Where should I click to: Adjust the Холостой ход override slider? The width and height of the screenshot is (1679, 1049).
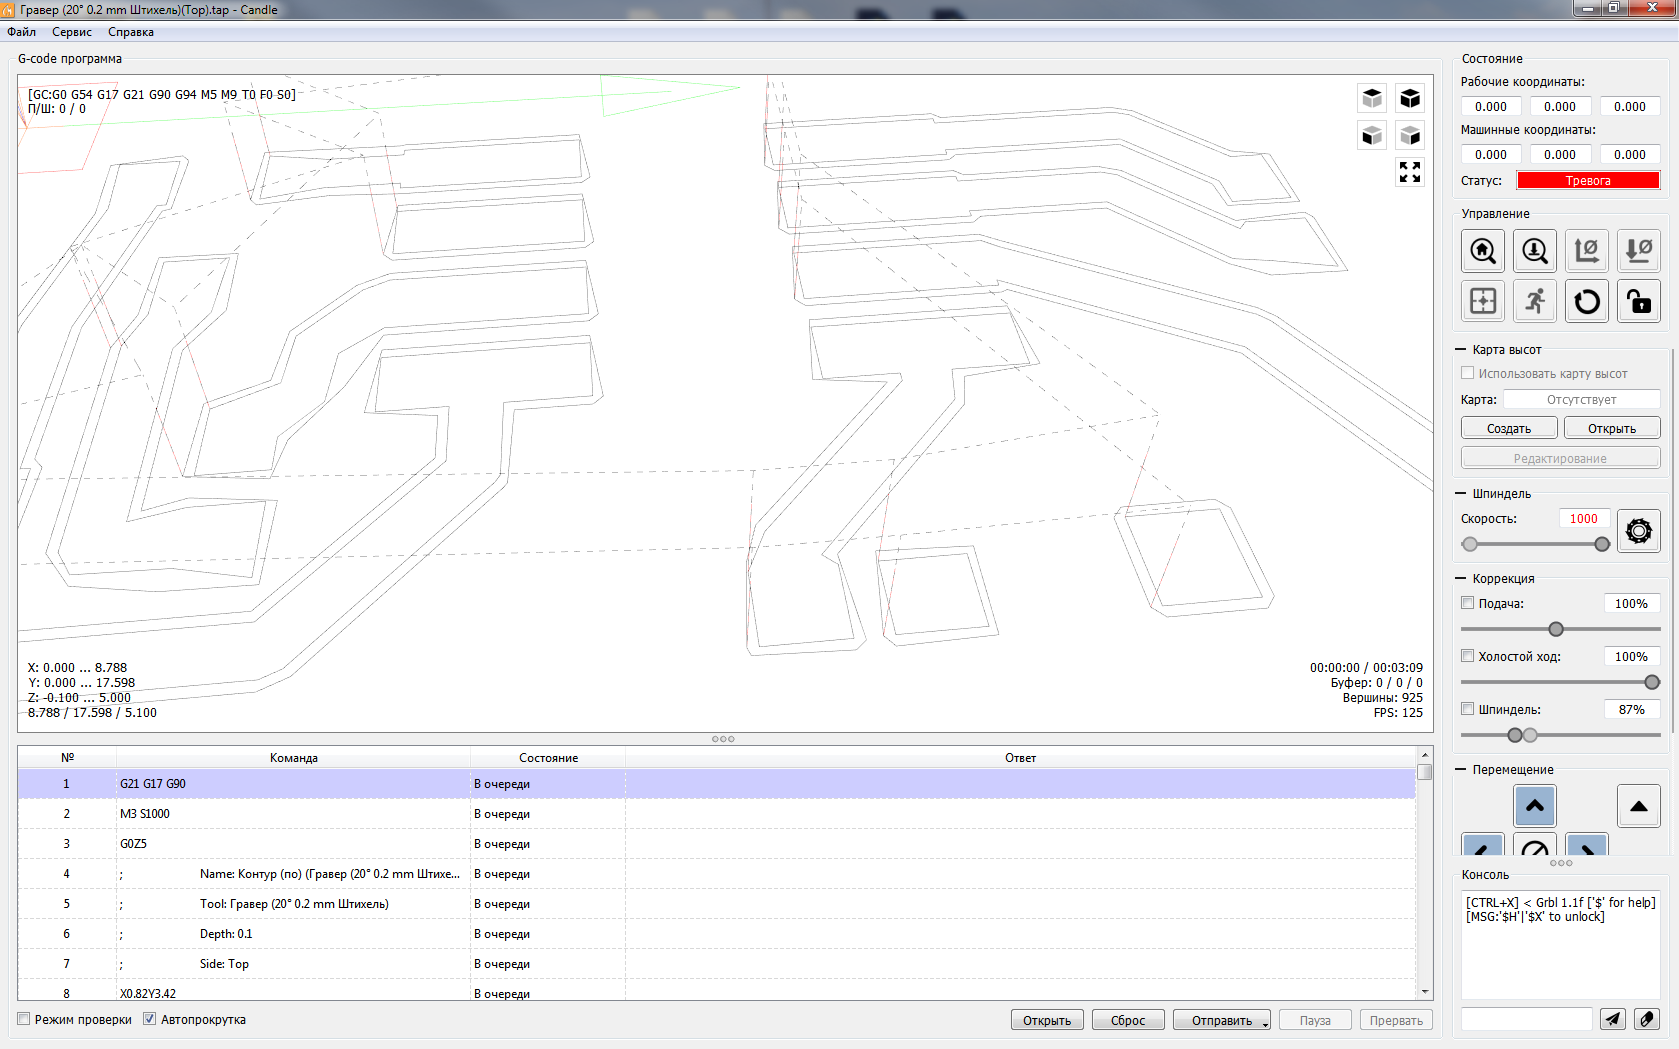coord(1560,682)
